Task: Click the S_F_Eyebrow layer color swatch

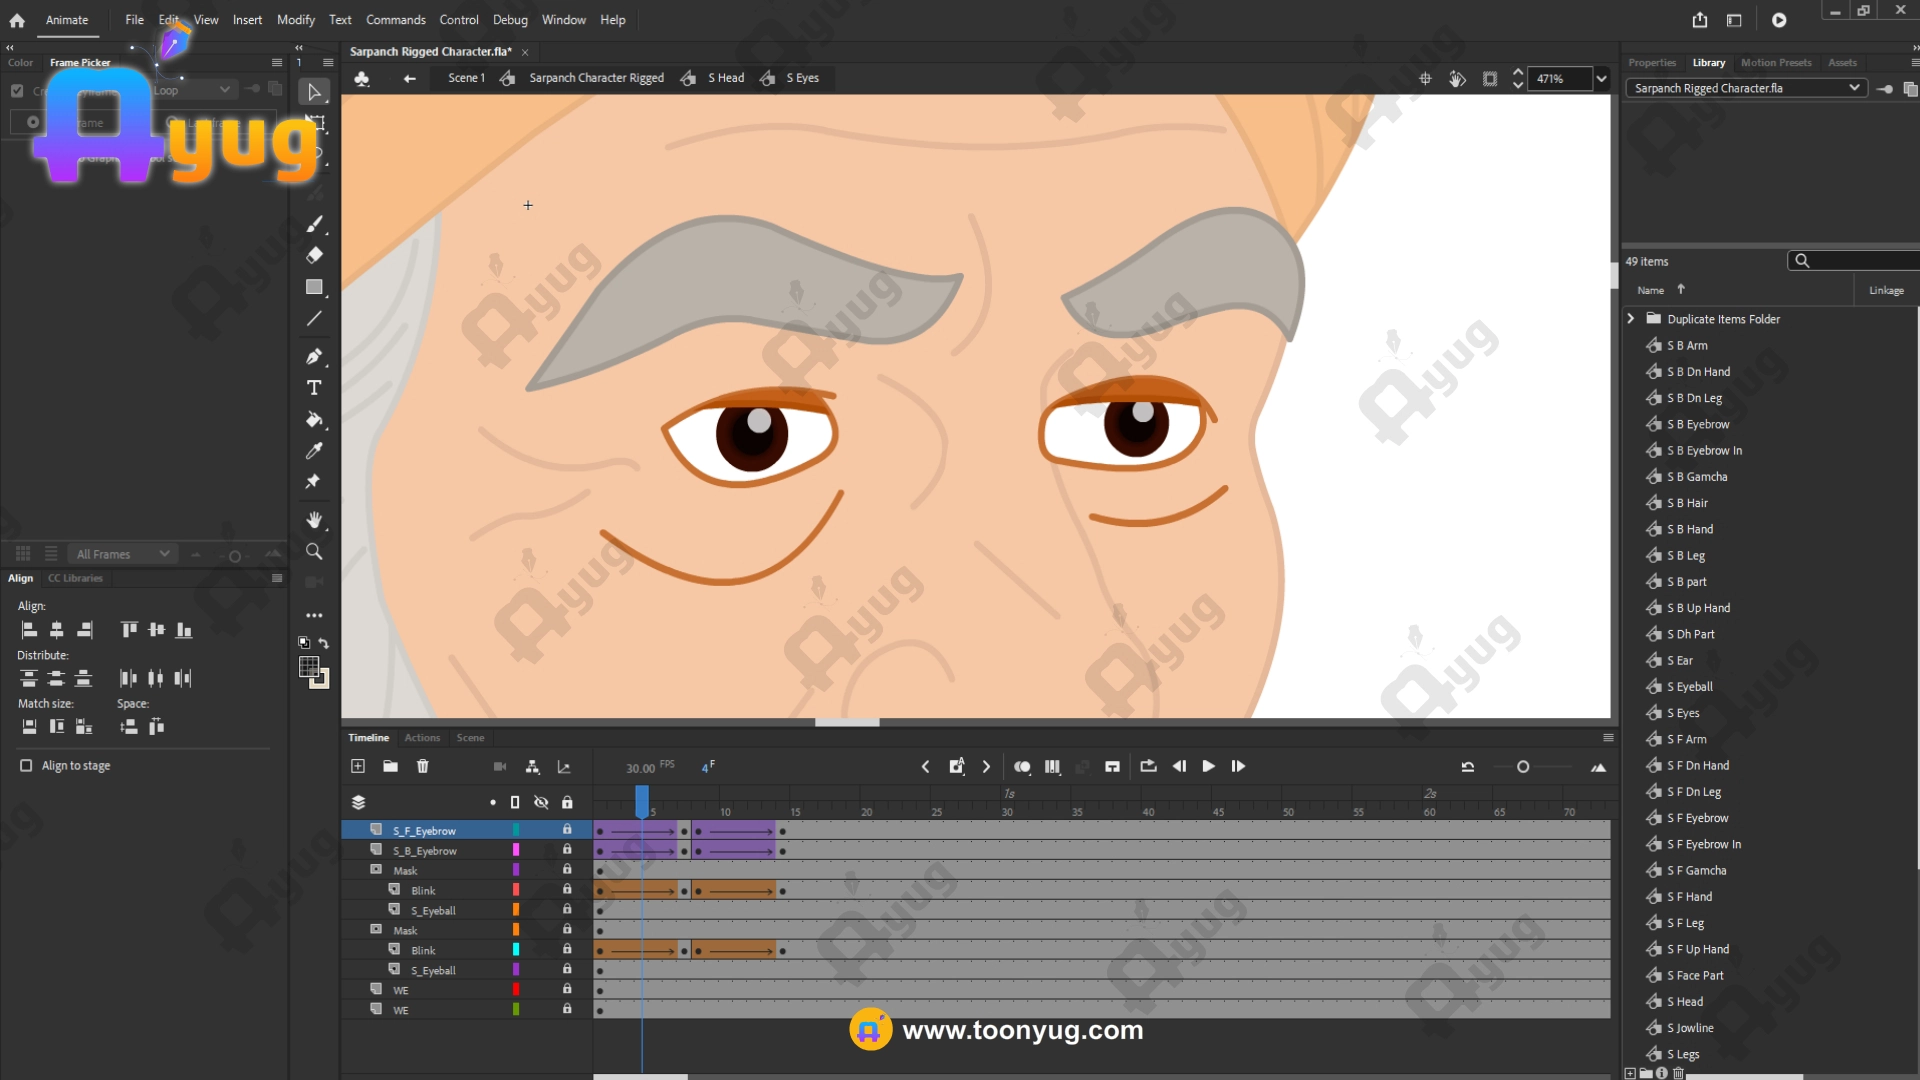Action: pos(516,830)
